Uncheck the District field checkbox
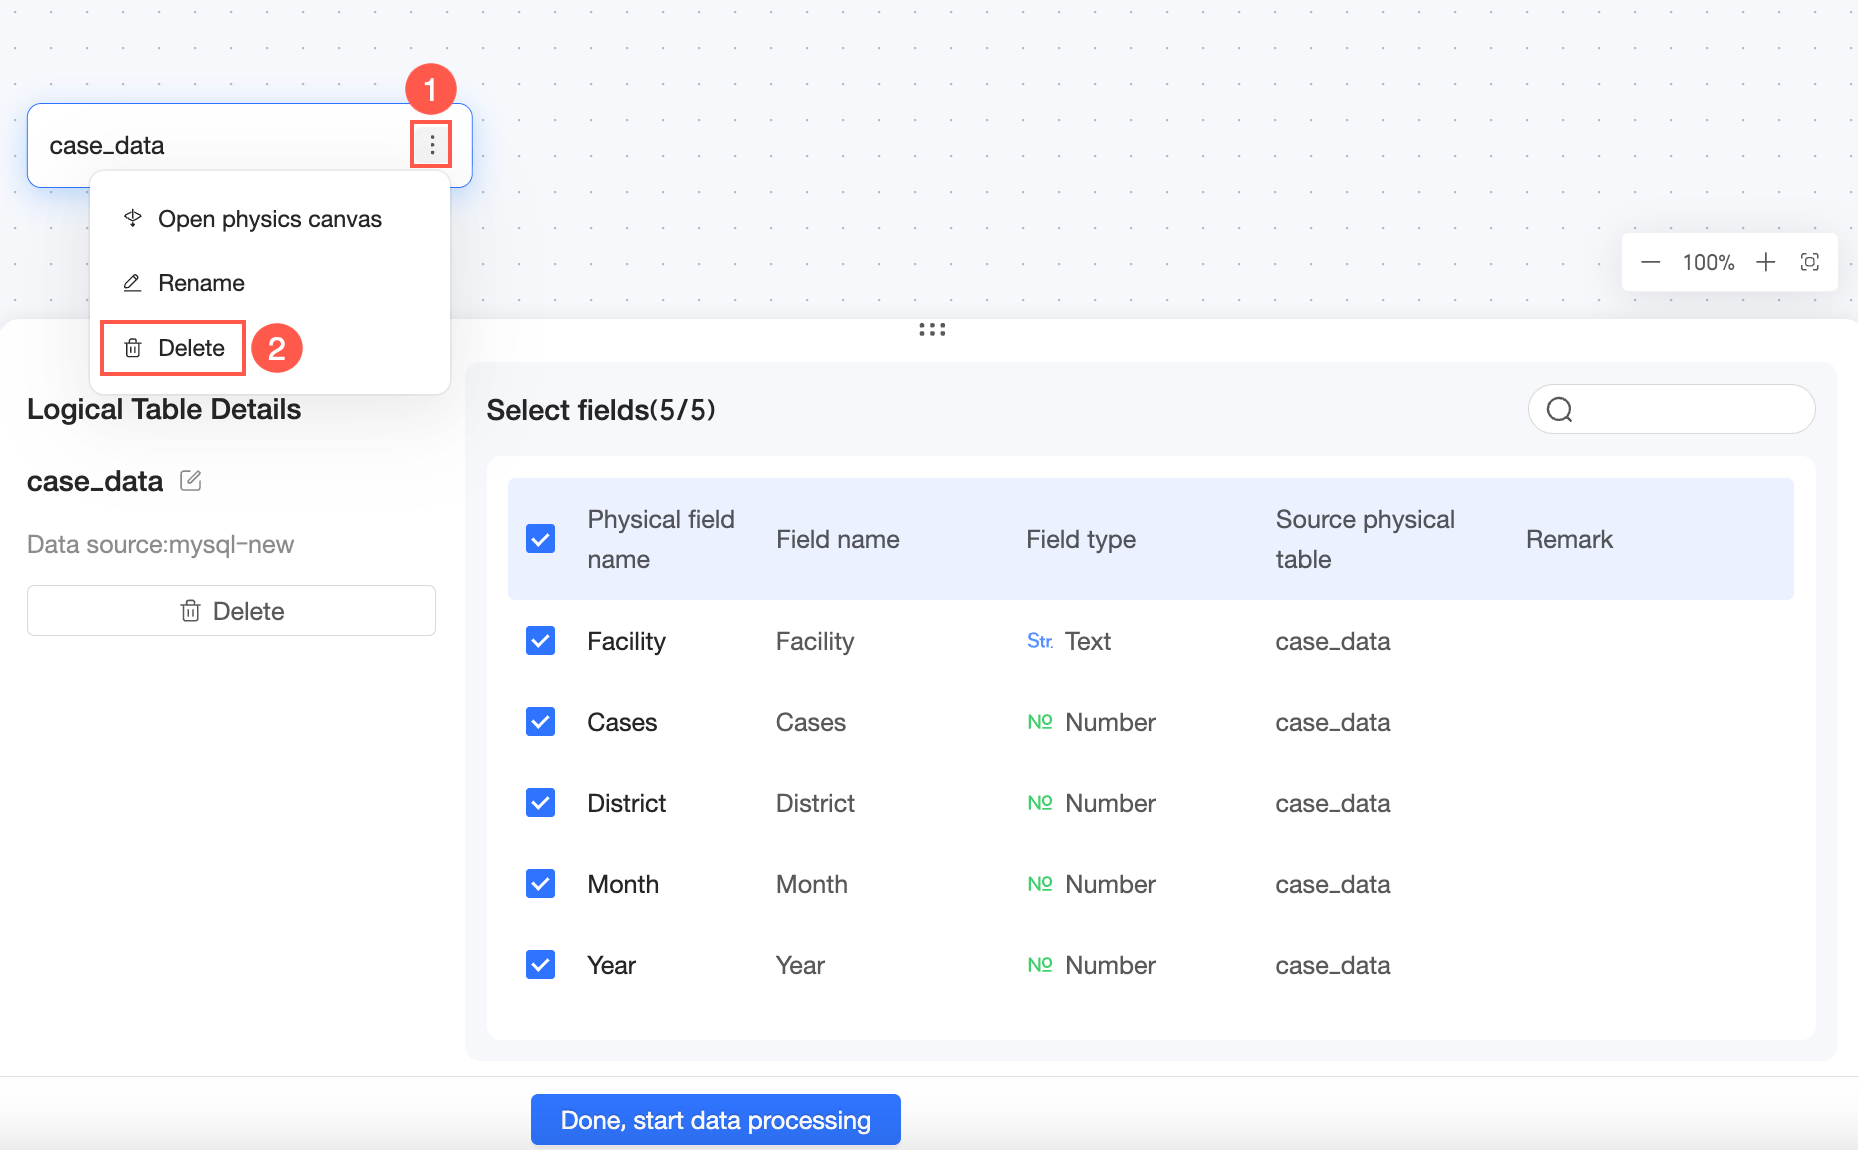This screenshot has width=1858, height=1150. [541, 803]
